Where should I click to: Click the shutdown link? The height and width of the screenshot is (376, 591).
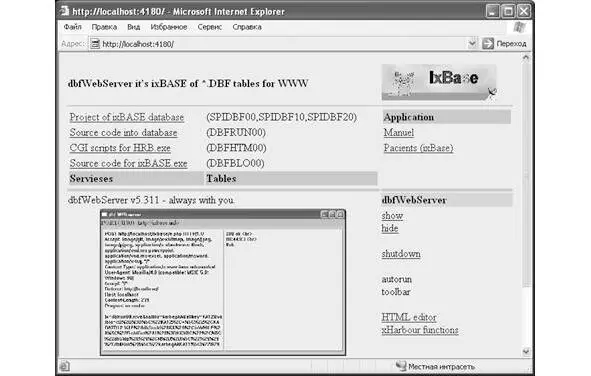(401, 254)
